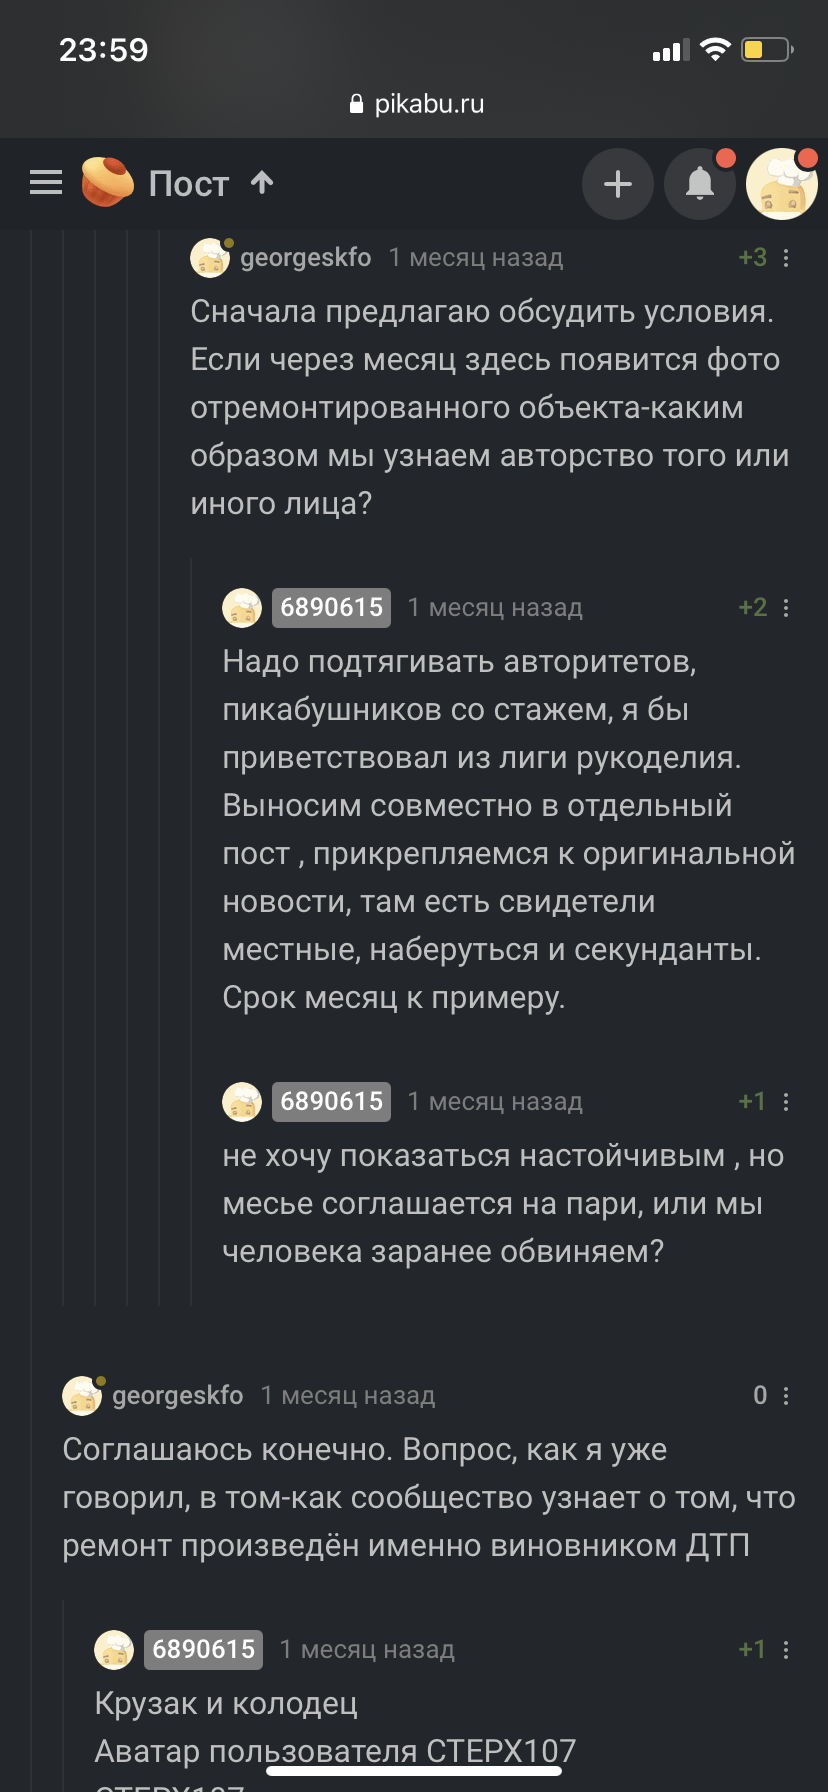Tap the pikabu.ru address bar

pyautogui.click(x=416, y=104)
